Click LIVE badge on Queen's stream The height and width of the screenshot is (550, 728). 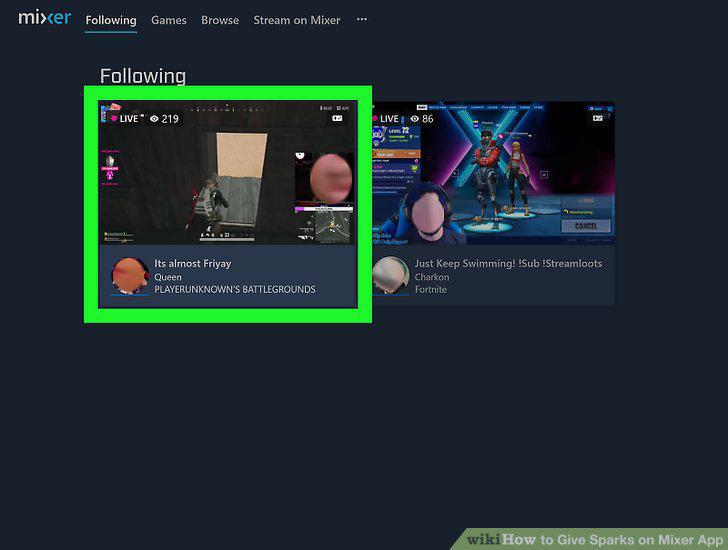click(125, 119)
